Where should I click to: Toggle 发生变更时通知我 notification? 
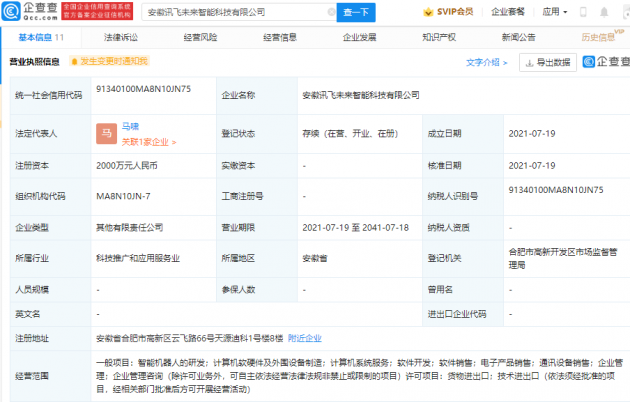(x=108, y=62)
